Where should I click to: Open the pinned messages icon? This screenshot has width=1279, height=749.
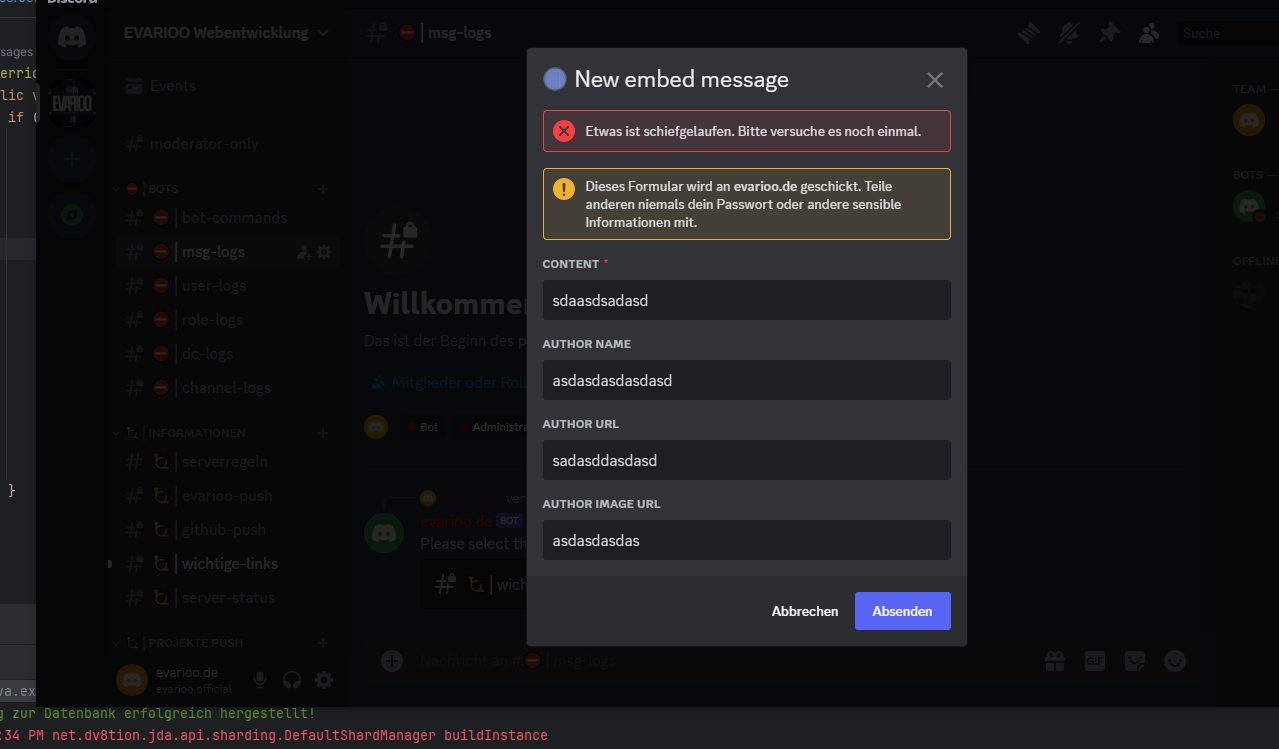tap(1109, 33)
